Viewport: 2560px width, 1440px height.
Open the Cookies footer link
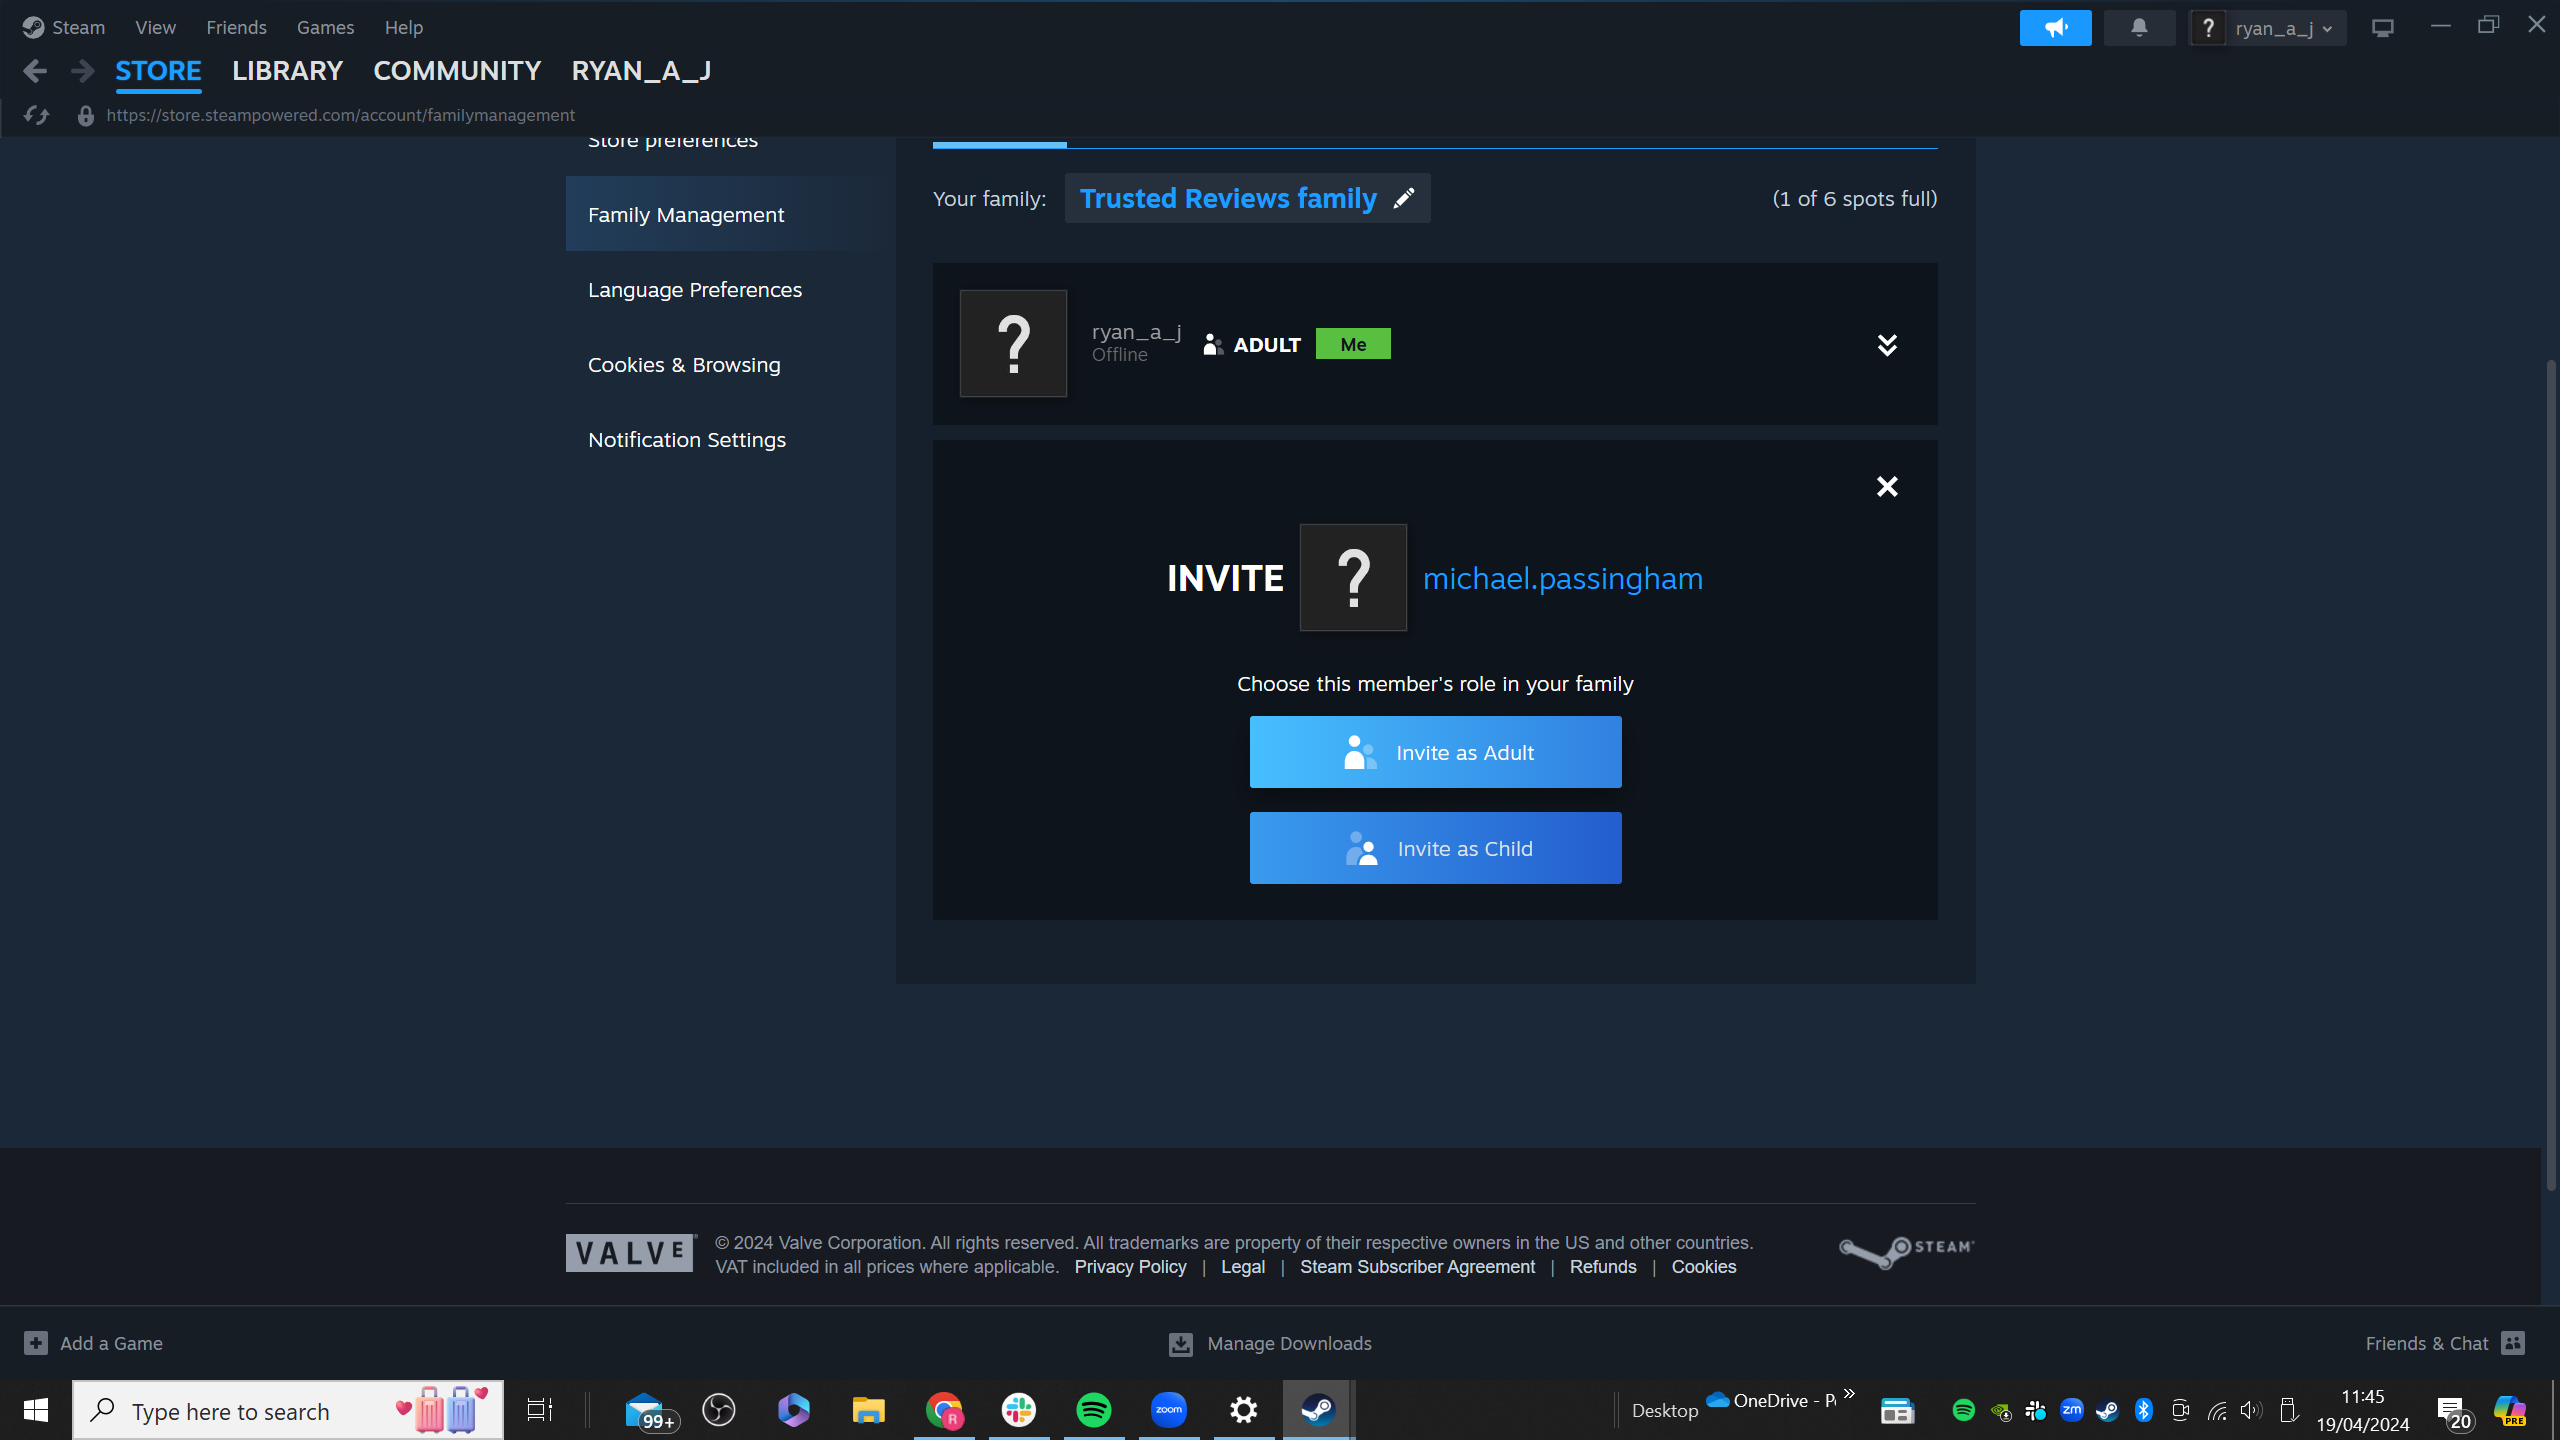pos(1703,1267)
